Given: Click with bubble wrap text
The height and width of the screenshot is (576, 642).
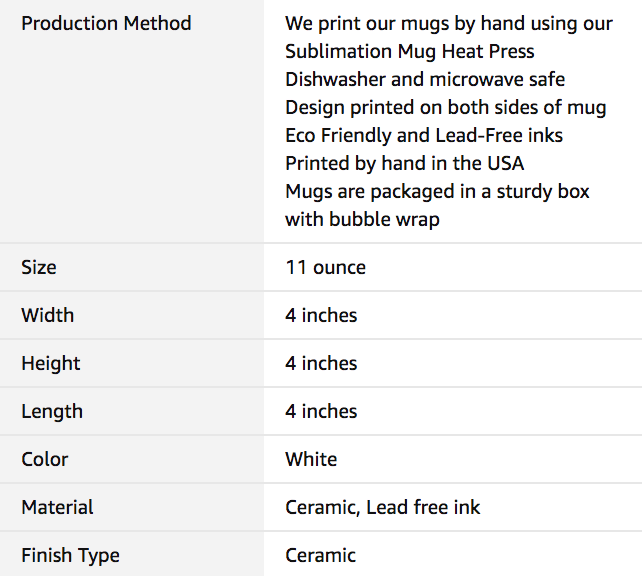Looking at the screenshot, I should click(x=362, y=219).
